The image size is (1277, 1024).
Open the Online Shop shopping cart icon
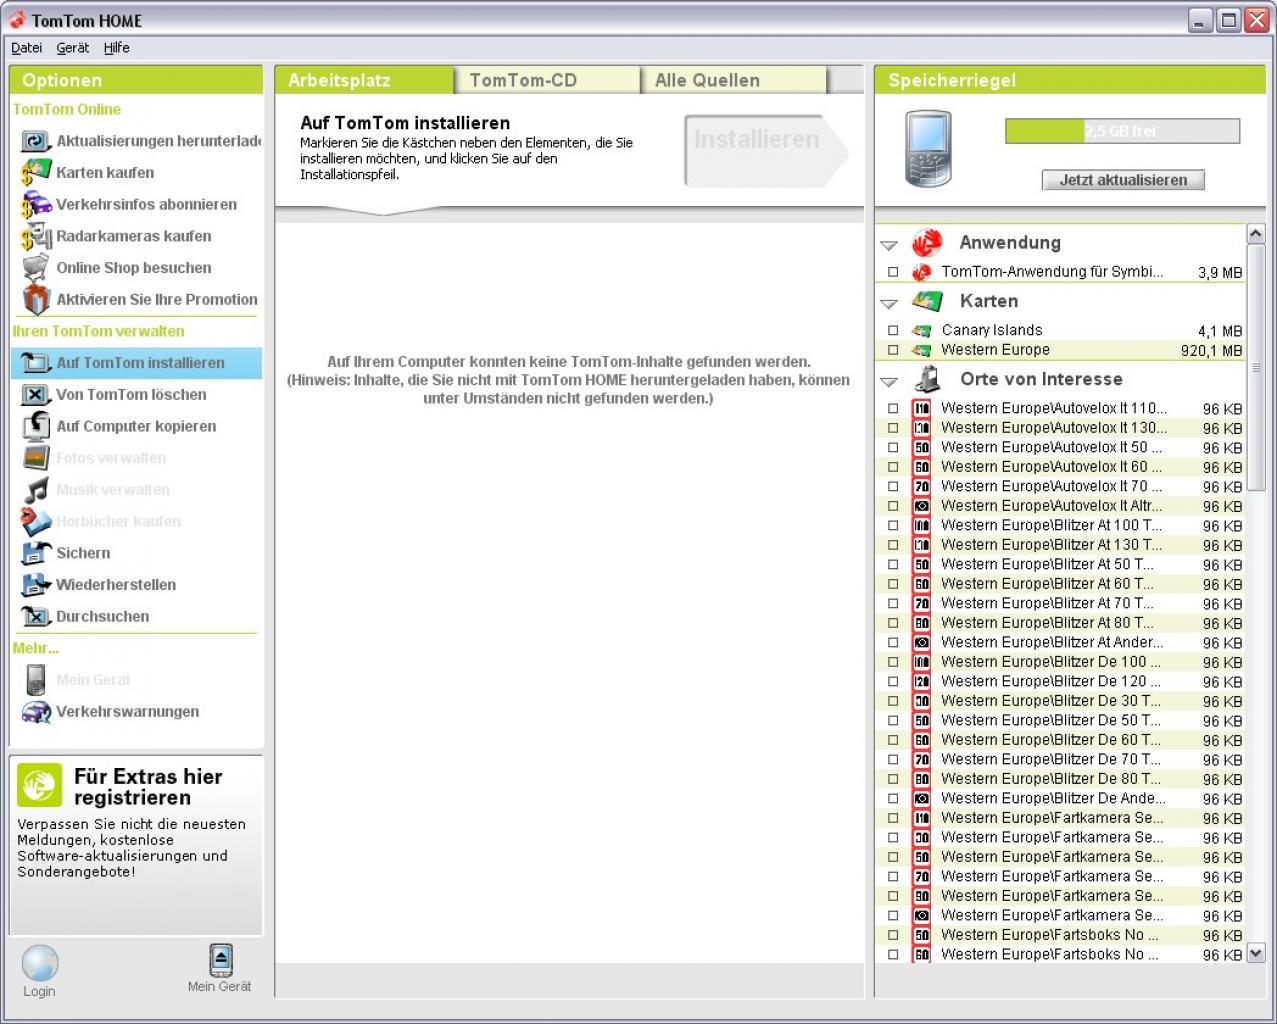click(36, 268)
